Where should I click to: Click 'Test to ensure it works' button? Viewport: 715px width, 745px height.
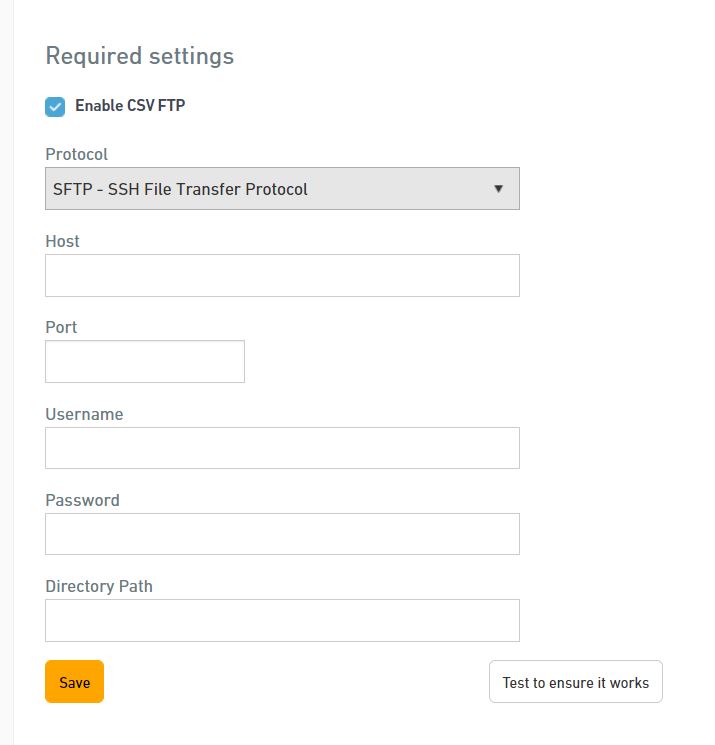[x=576, y=681]
